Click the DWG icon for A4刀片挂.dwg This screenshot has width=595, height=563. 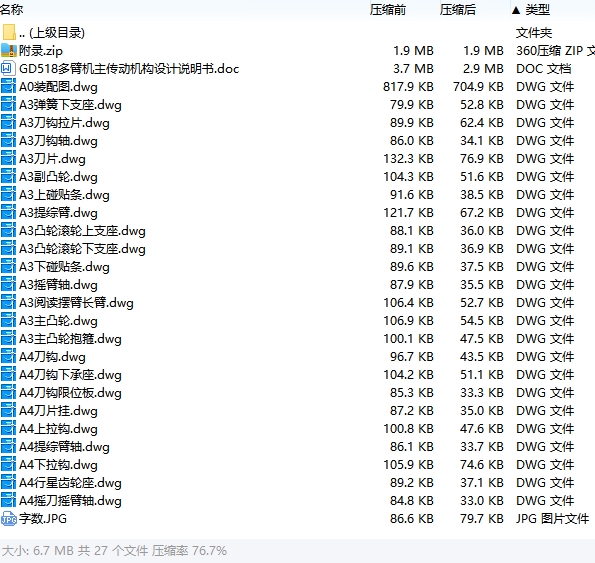pos(8,410)
